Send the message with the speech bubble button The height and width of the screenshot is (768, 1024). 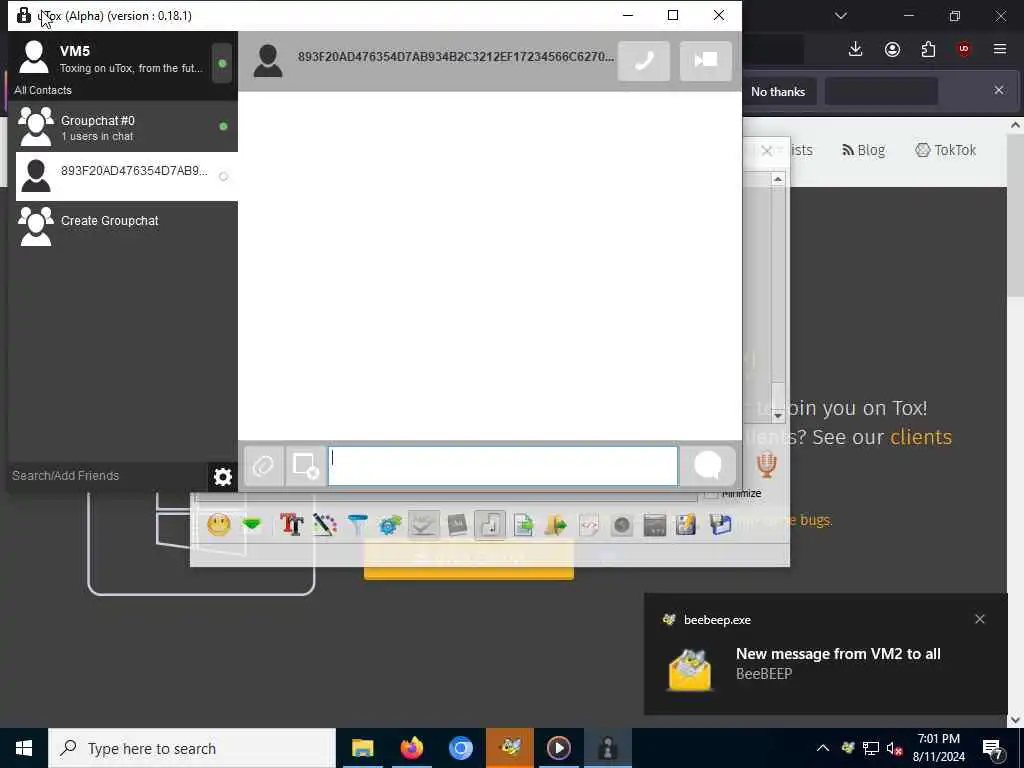click(708, 466)
